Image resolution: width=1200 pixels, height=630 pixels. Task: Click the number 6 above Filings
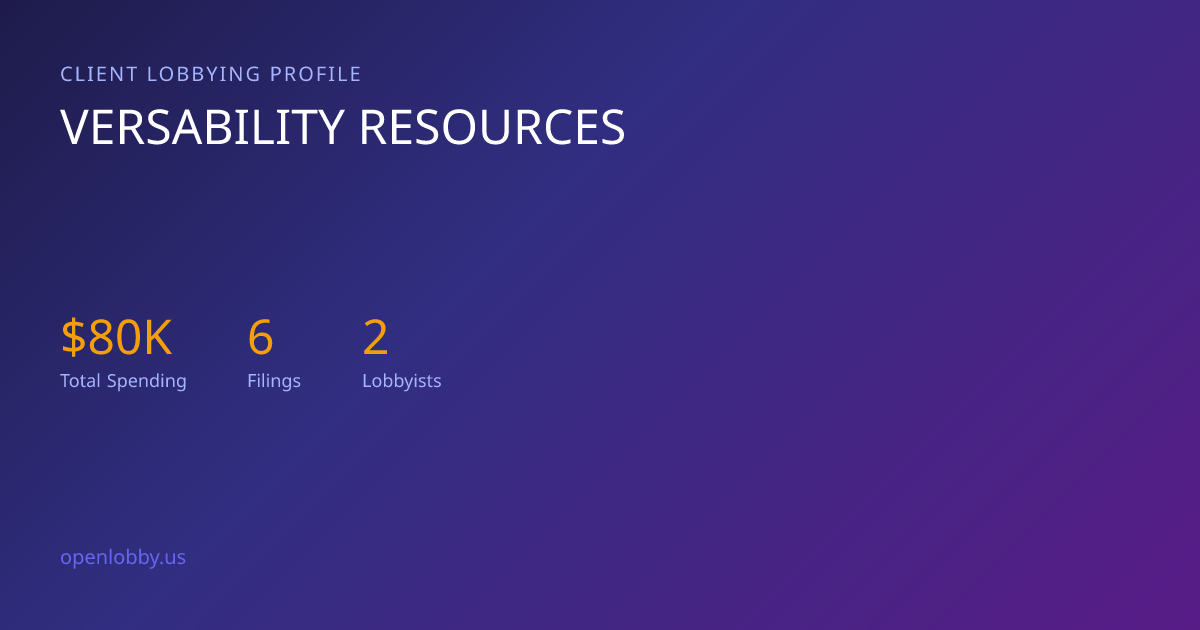pos(260,338)
